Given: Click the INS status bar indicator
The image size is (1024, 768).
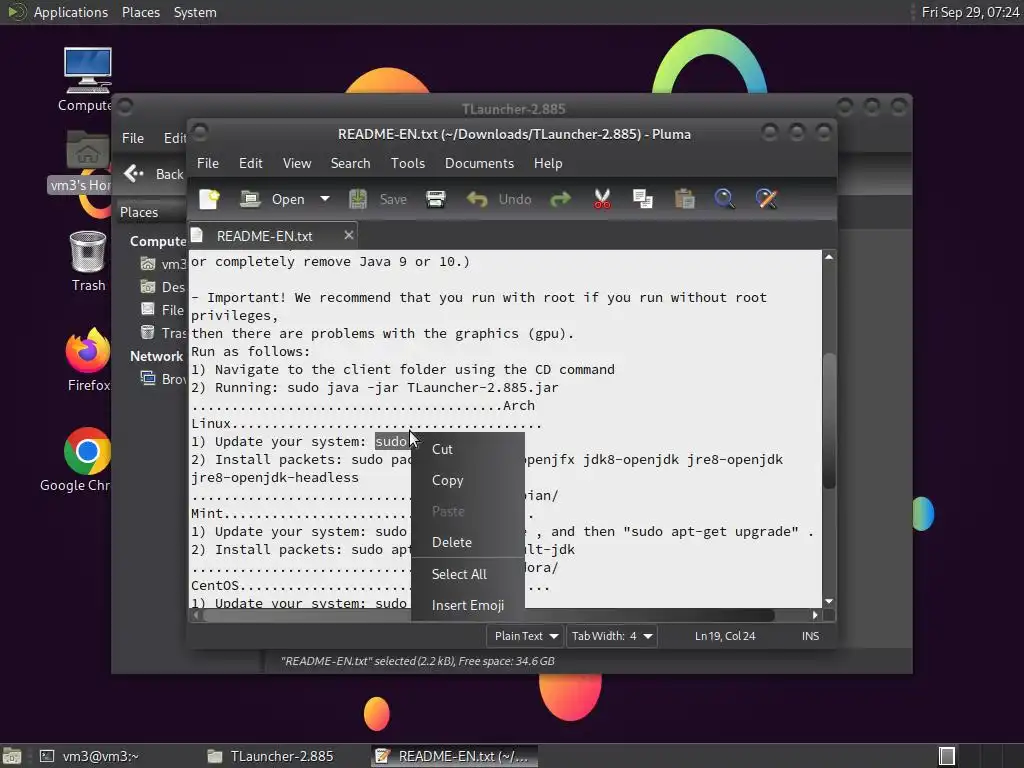Looking at the screenshot, I should 810,636.
